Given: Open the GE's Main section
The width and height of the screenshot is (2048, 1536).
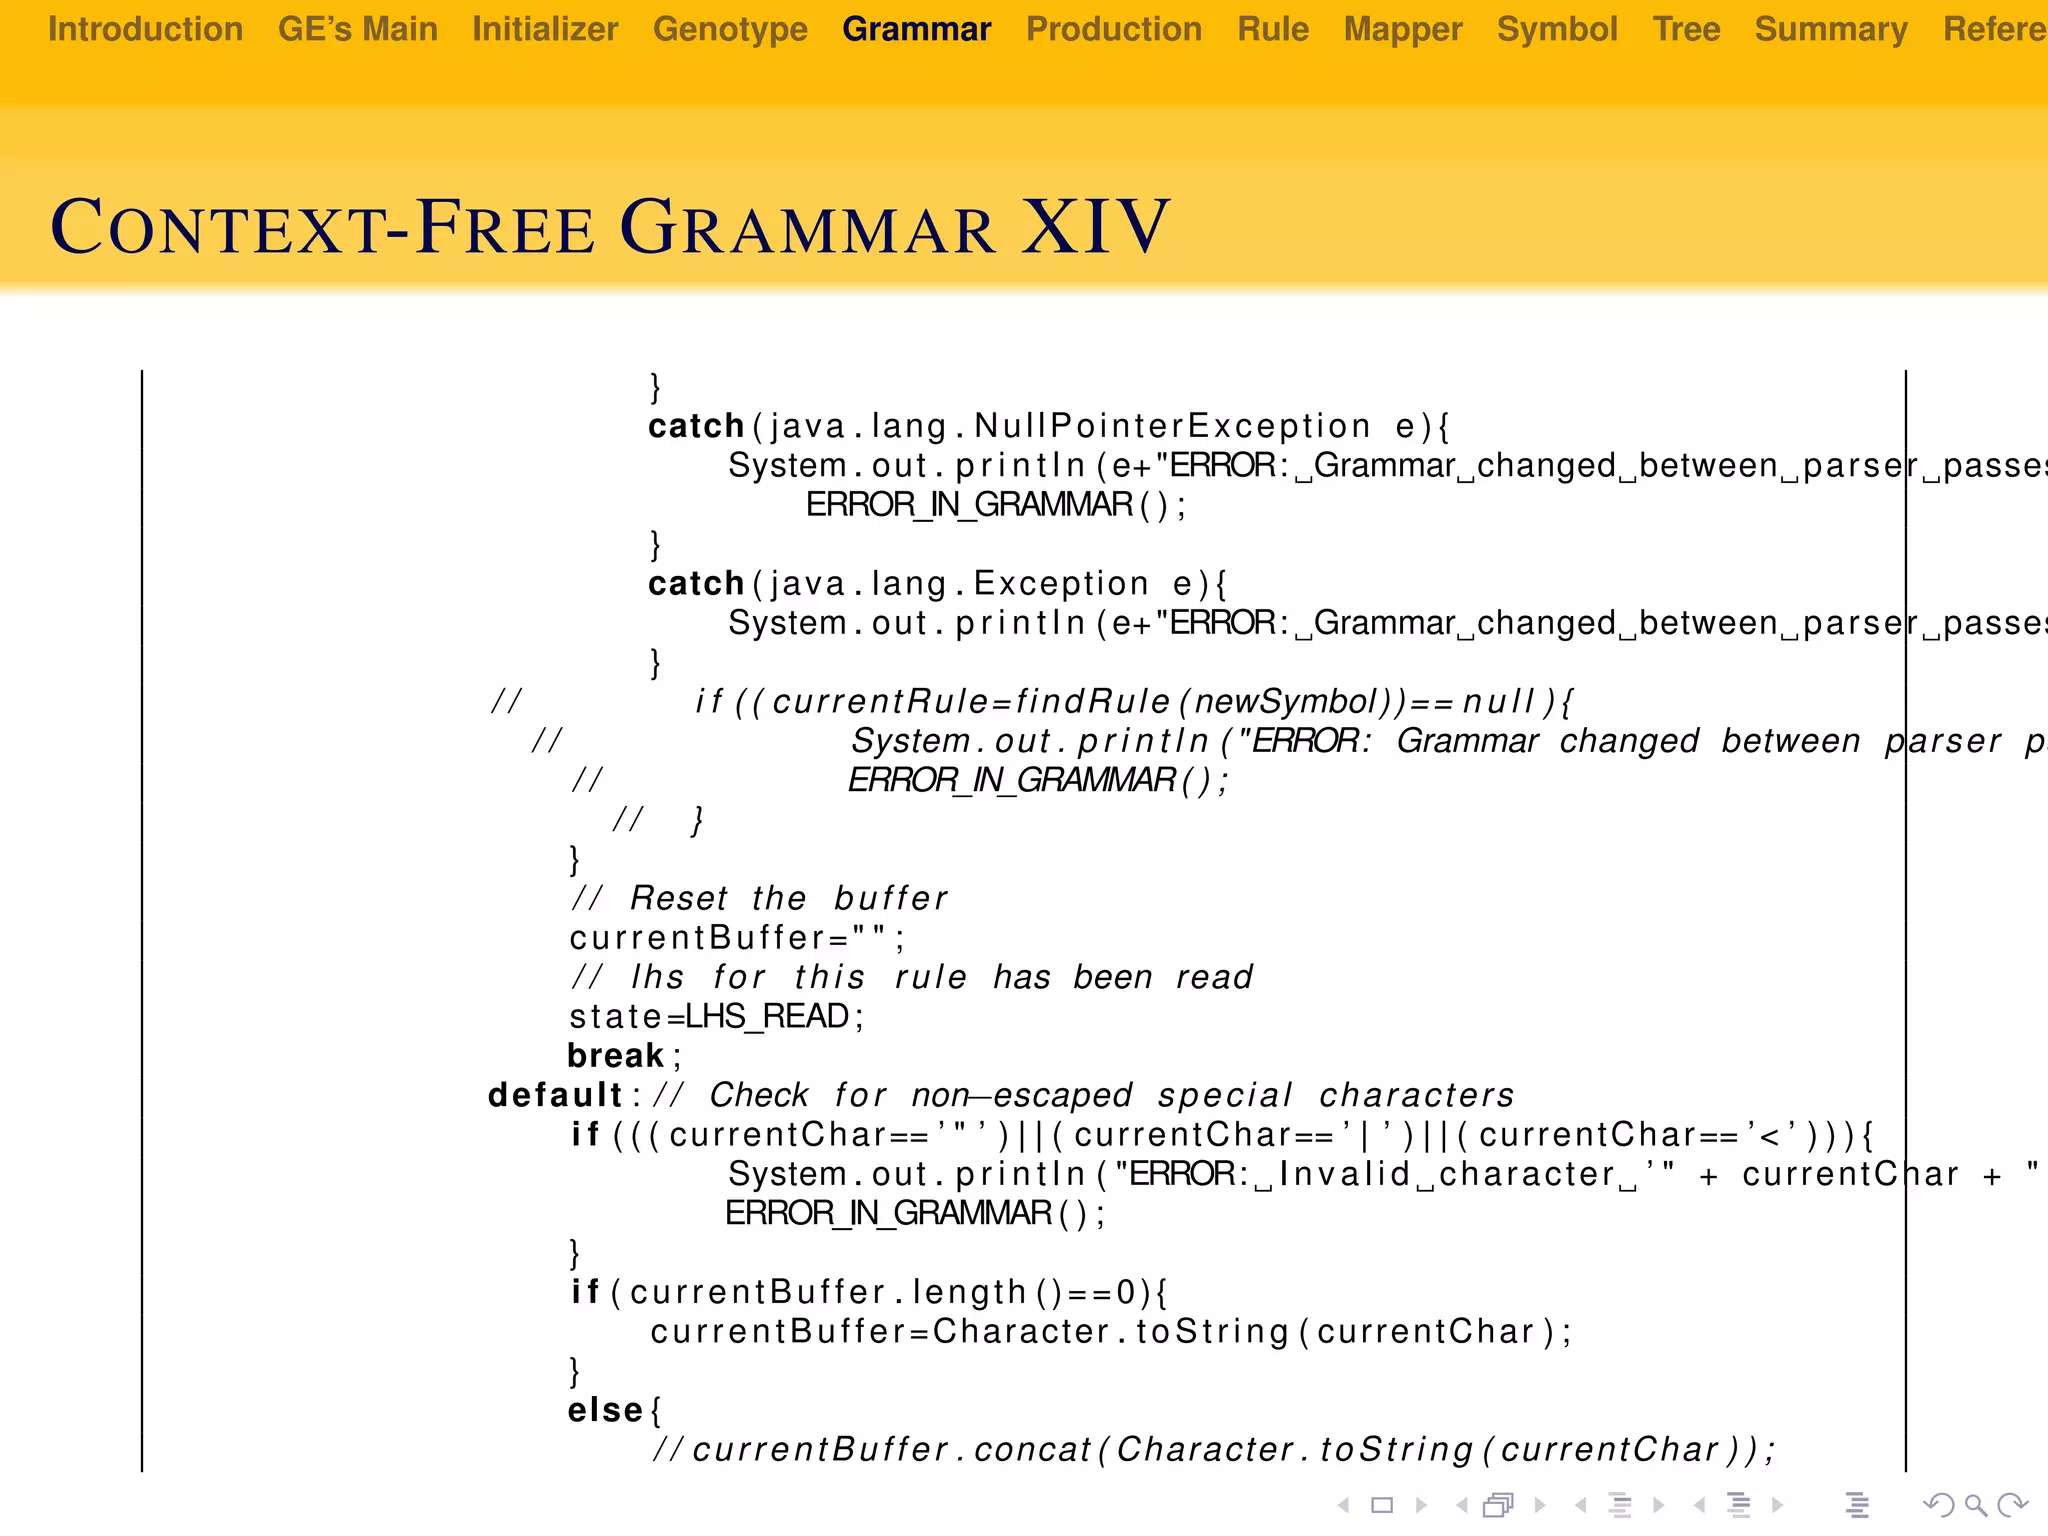Looking at the screenshot, I should point(358,29).
